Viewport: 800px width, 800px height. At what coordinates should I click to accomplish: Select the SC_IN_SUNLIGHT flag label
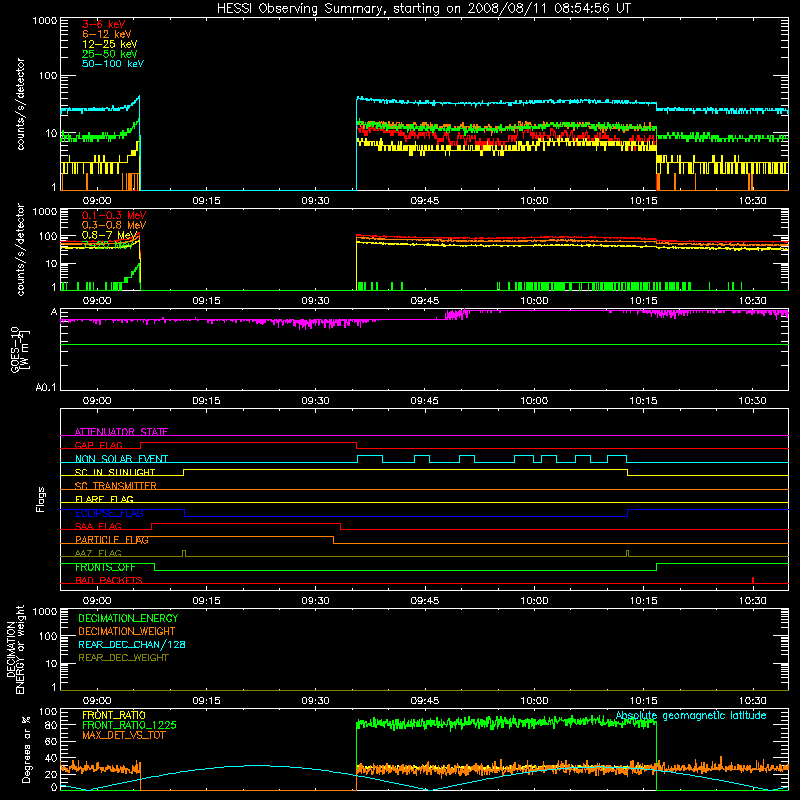pos(115,472)
